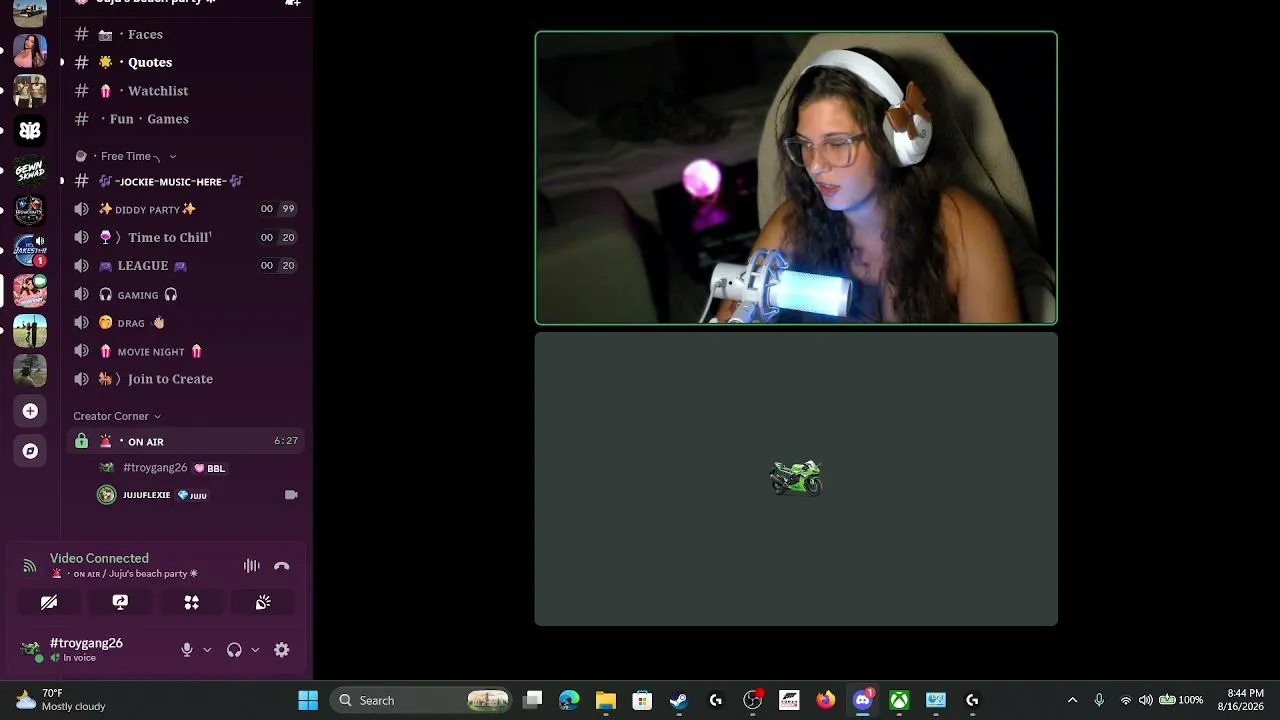
Task: Open Microsoft Store from the taskbar
Action: [x=642, y=700]
